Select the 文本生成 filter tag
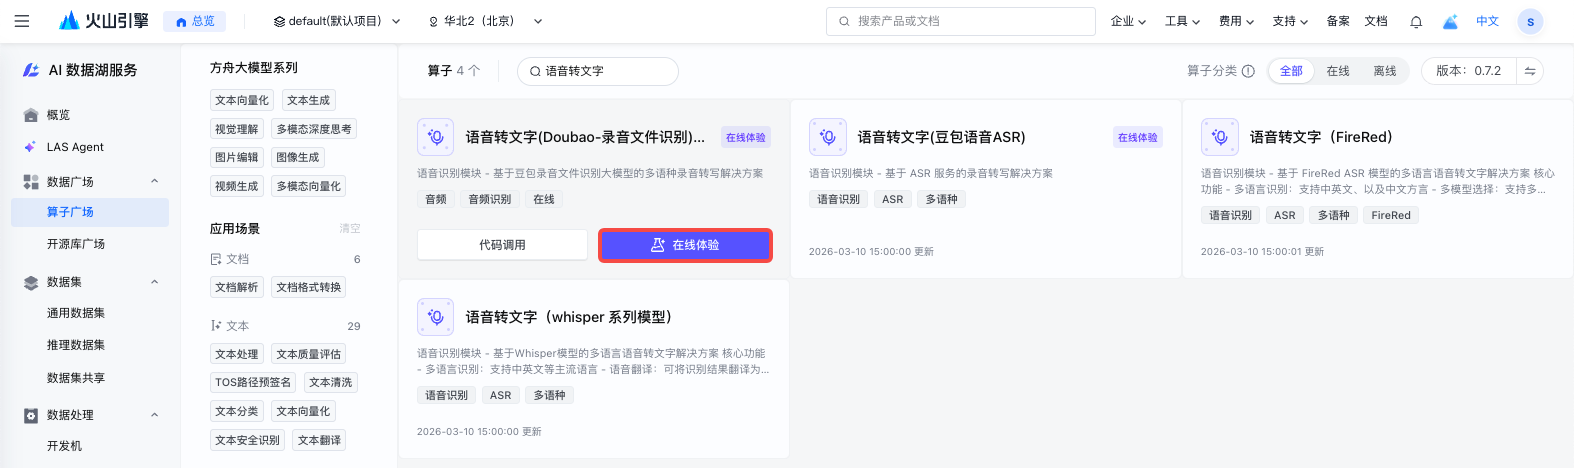This screenshot has width=1574, height=468. tap(308, 100)
